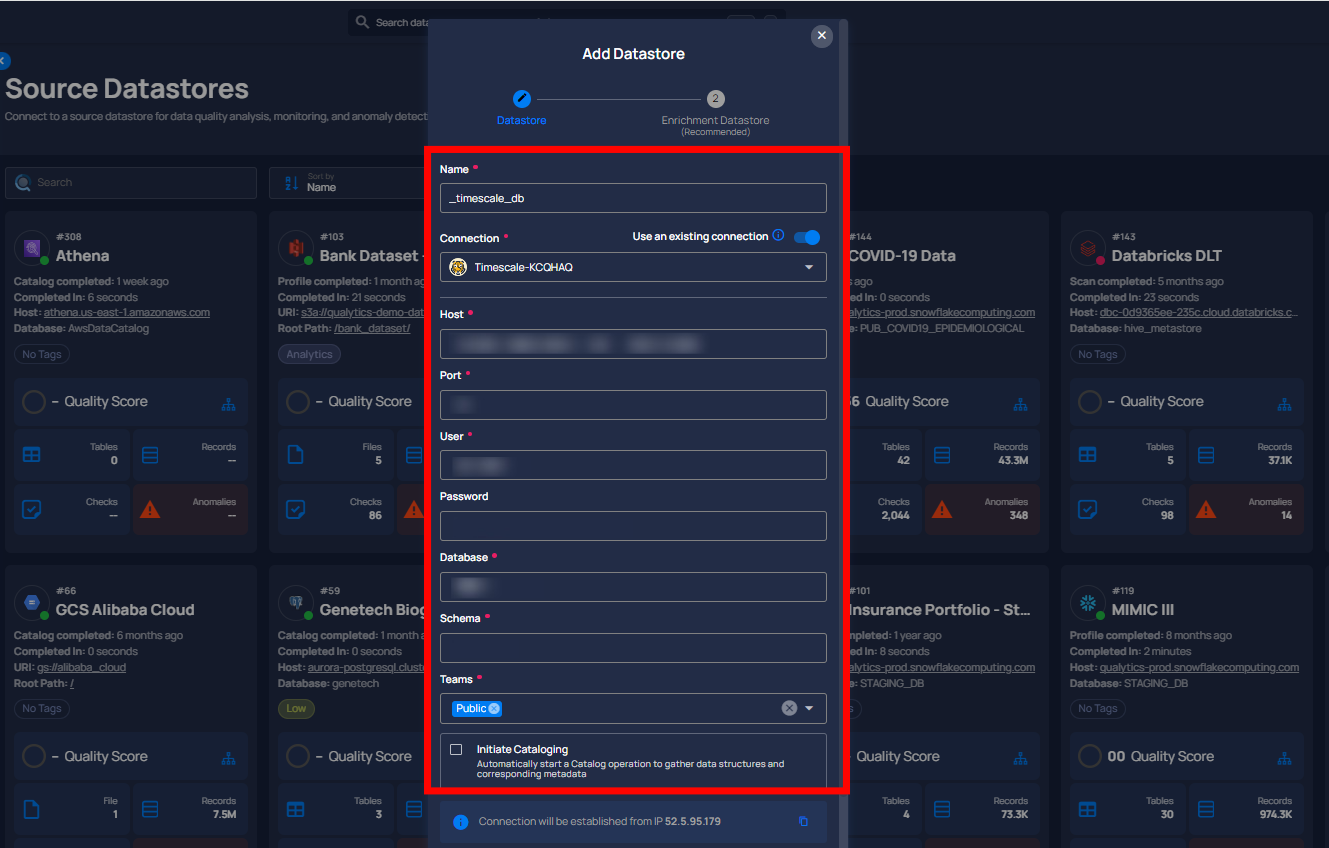The width and height of the screenshot is (1329, 848).
Task: Click the hierarchy icon in Athena's Quality Score
Action: pyautogui.click(x=229, y=404)
